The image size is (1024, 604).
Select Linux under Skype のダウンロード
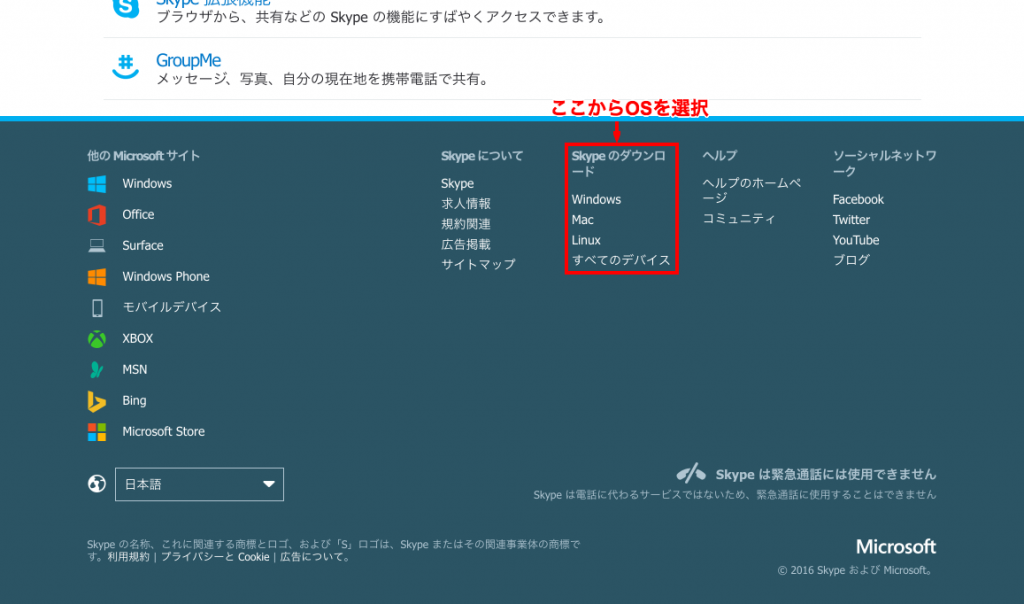click(x=586, y=240)
